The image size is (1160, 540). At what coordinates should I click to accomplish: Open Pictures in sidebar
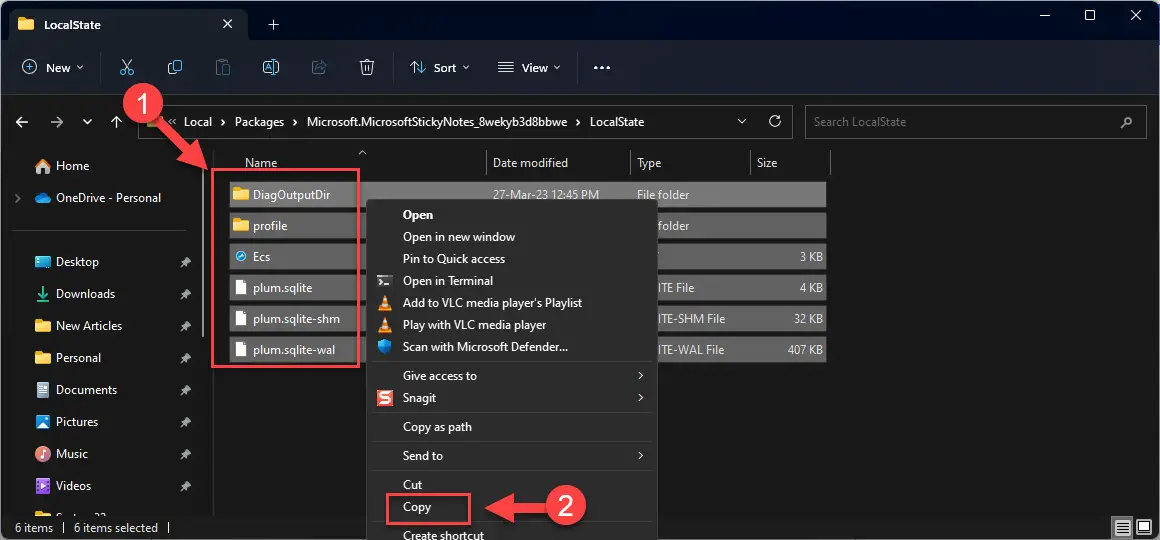coord(77,422)
